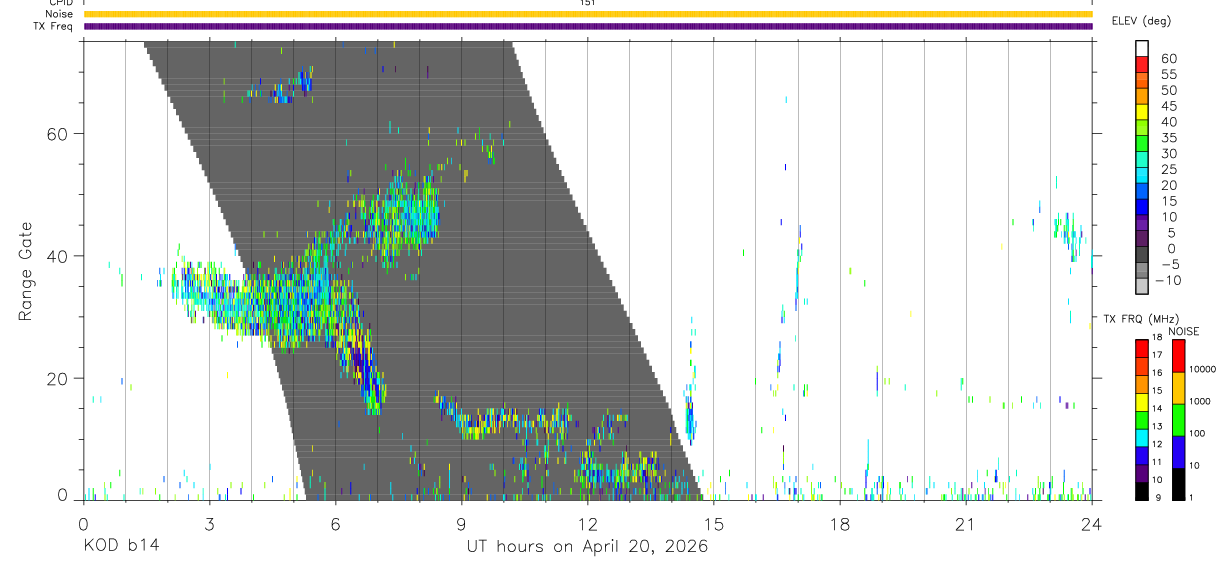Viewport: 1228px width, 567px height.
Task: Click the cyan 25 degree elevation swatch
Action: click(1142, 175)
